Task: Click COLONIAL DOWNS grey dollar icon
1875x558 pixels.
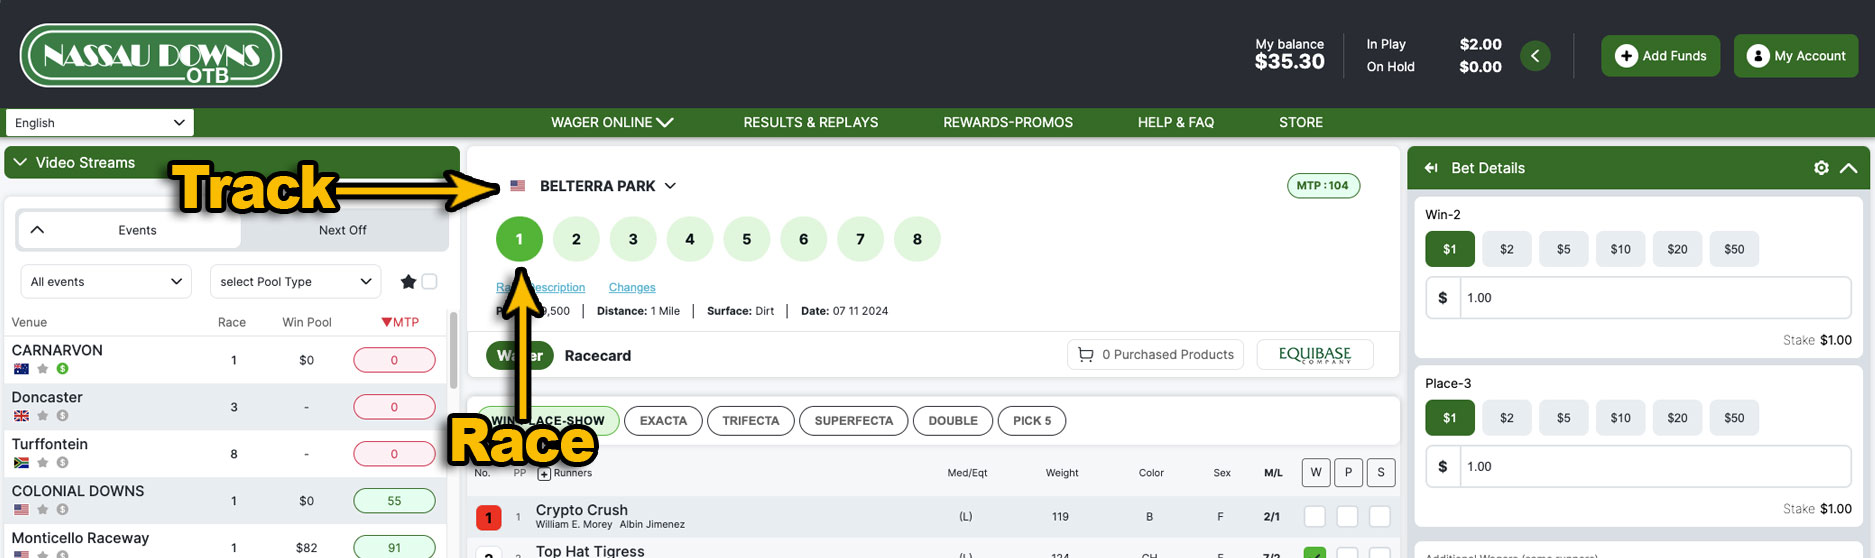Action: (x=62, y=510)
